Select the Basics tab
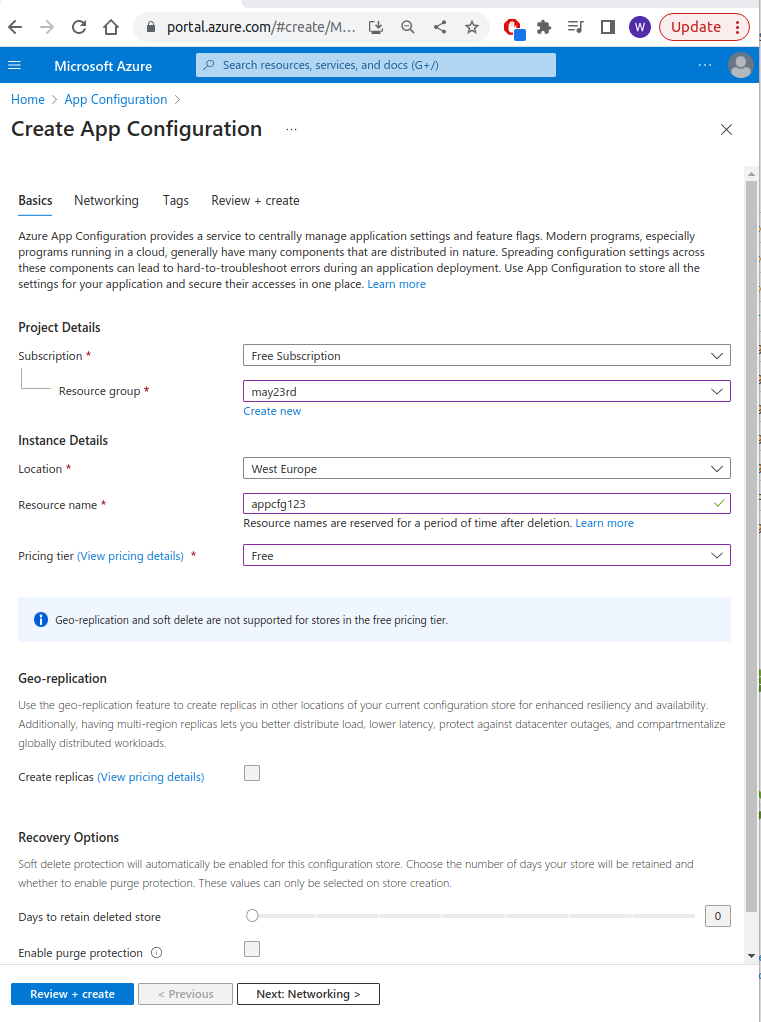761x1022 pixels. pyautogui.click(x=35, y=201)
